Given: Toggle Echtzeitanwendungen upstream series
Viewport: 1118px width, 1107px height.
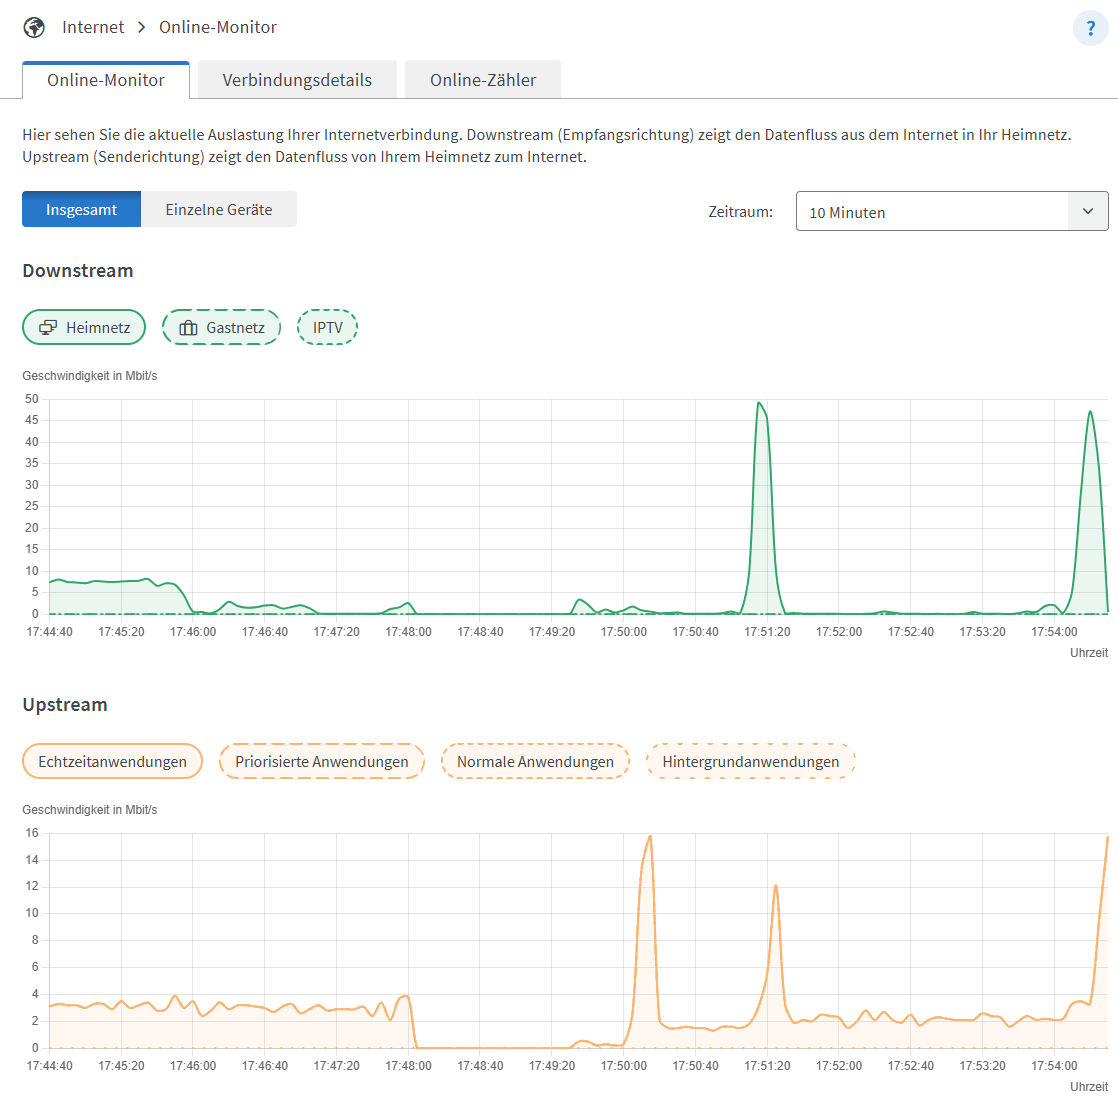Looking at the screenshot, I should pyautogui.click(x=113, y=761).
